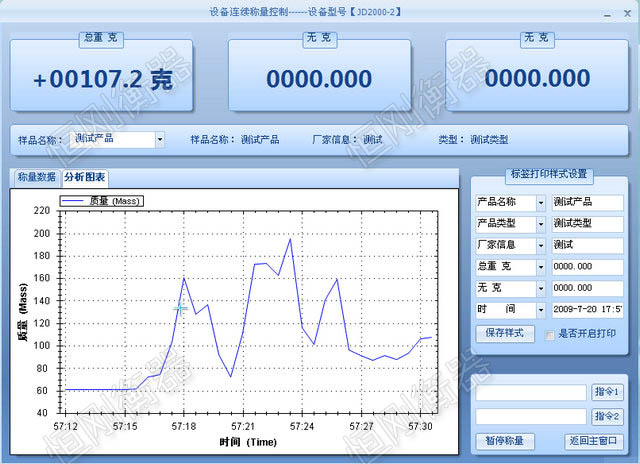Return via 返回主窗口 button
The image size is (640, 464).
(x=594, y=442)
